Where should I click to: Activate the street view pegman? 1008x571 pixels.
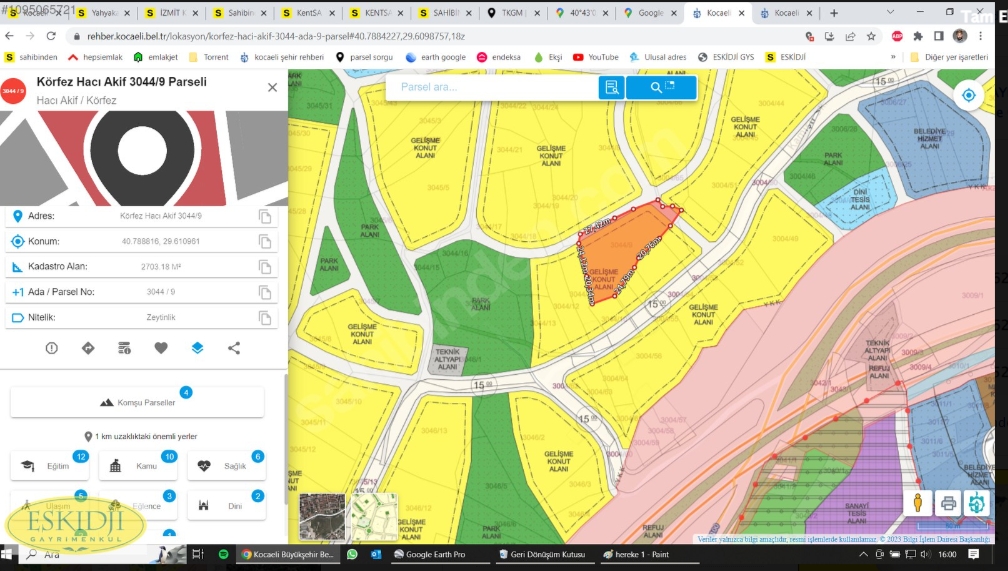click(918, 503)
